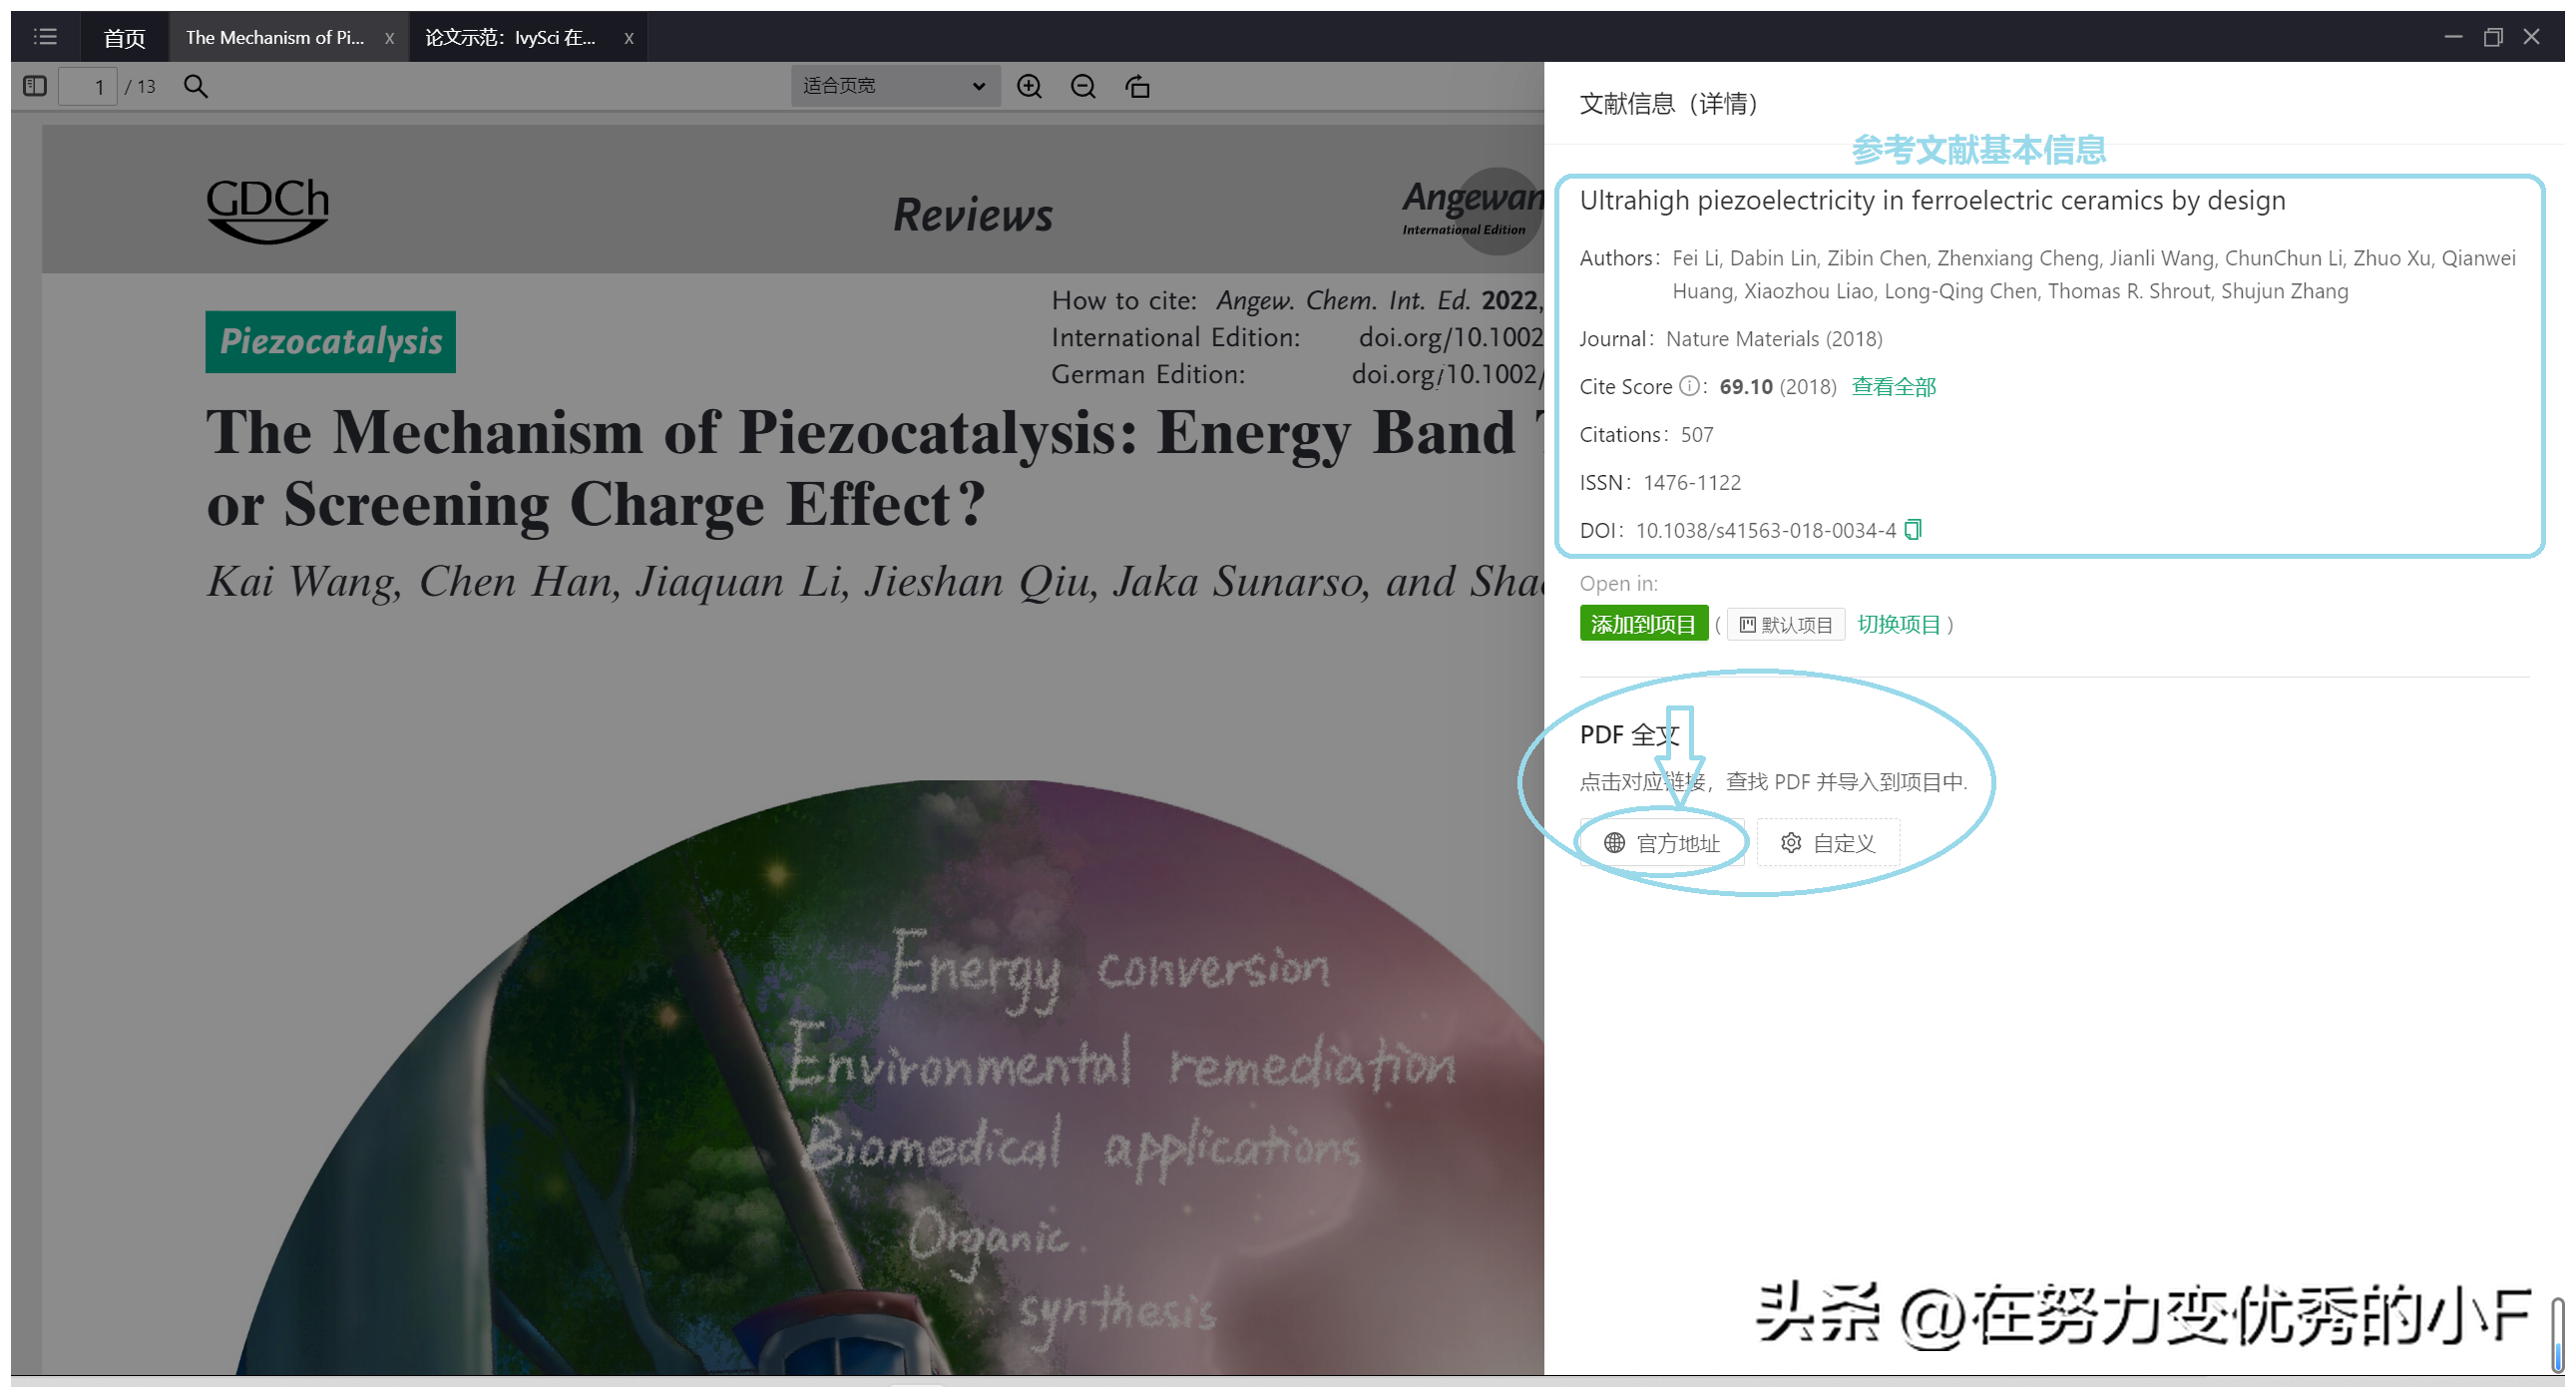Click the PDF paper title The Mechanism of Piezocatalysis

click(875, 468)
